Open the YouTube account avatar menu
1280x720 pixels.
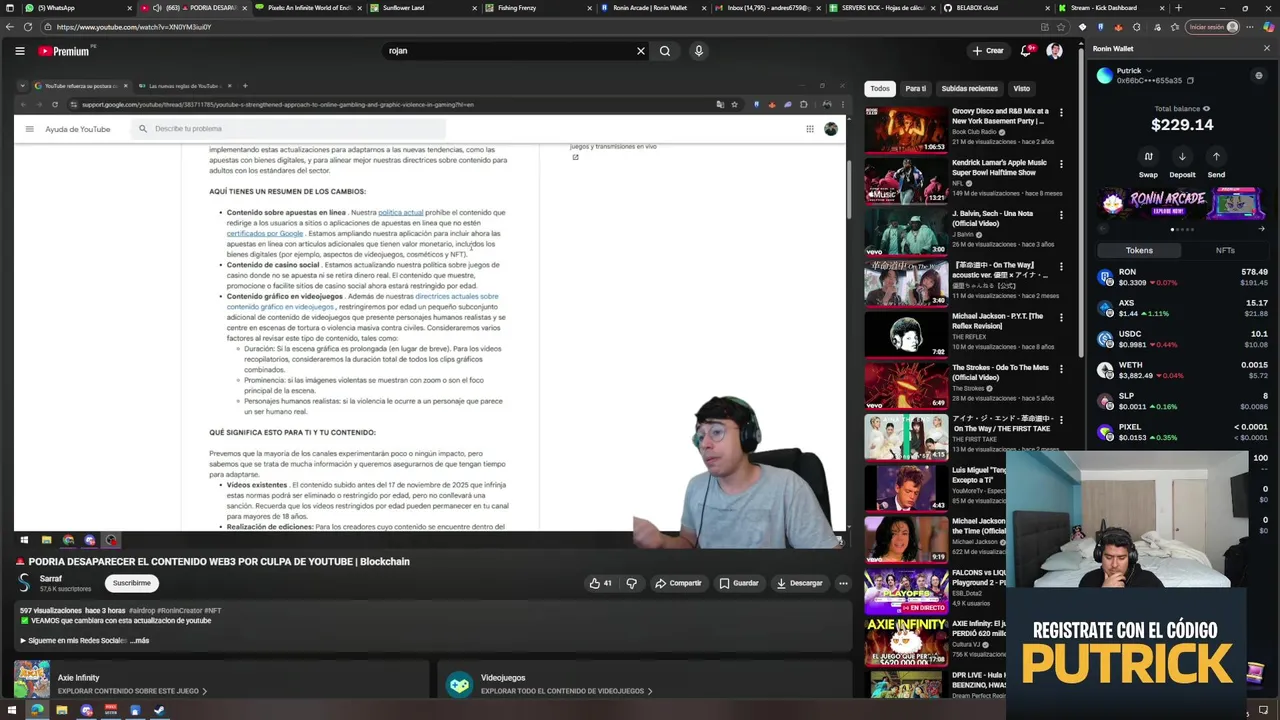pos(1054,51)
